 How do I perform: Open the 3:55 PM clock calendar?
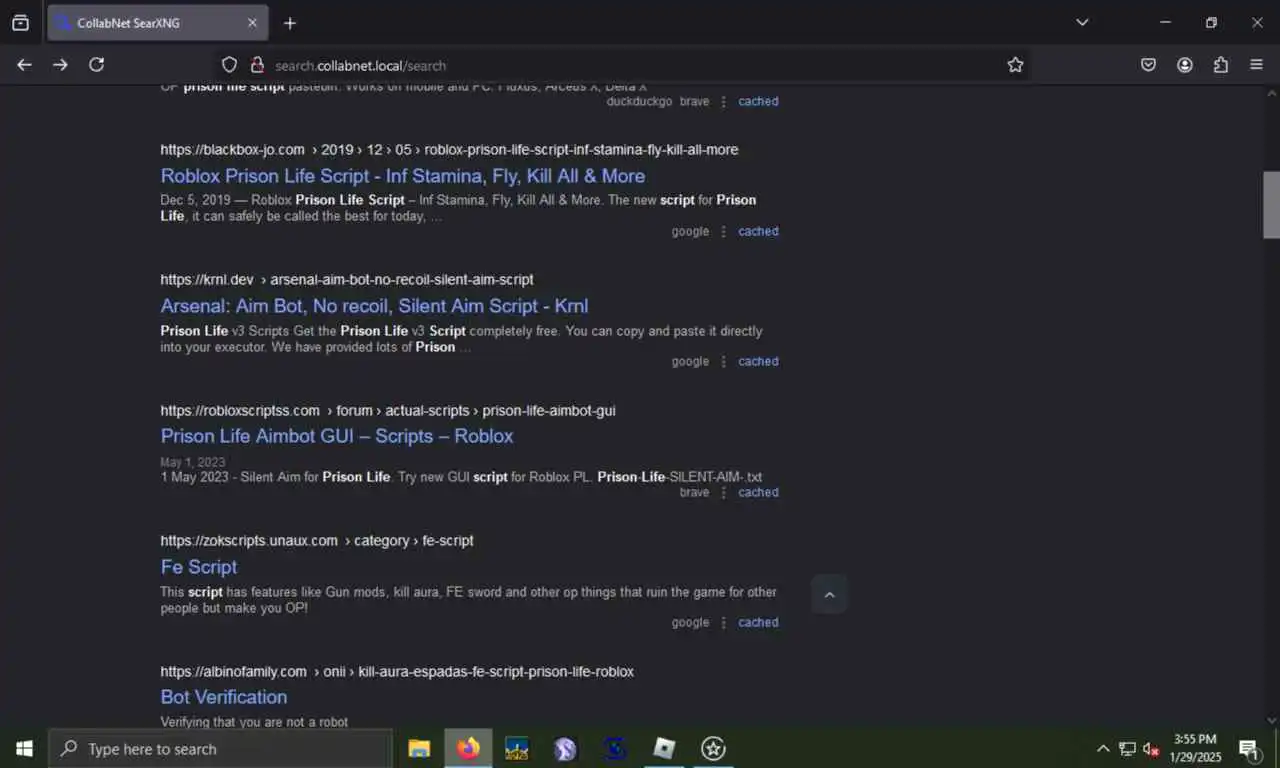pos(1195,748)
